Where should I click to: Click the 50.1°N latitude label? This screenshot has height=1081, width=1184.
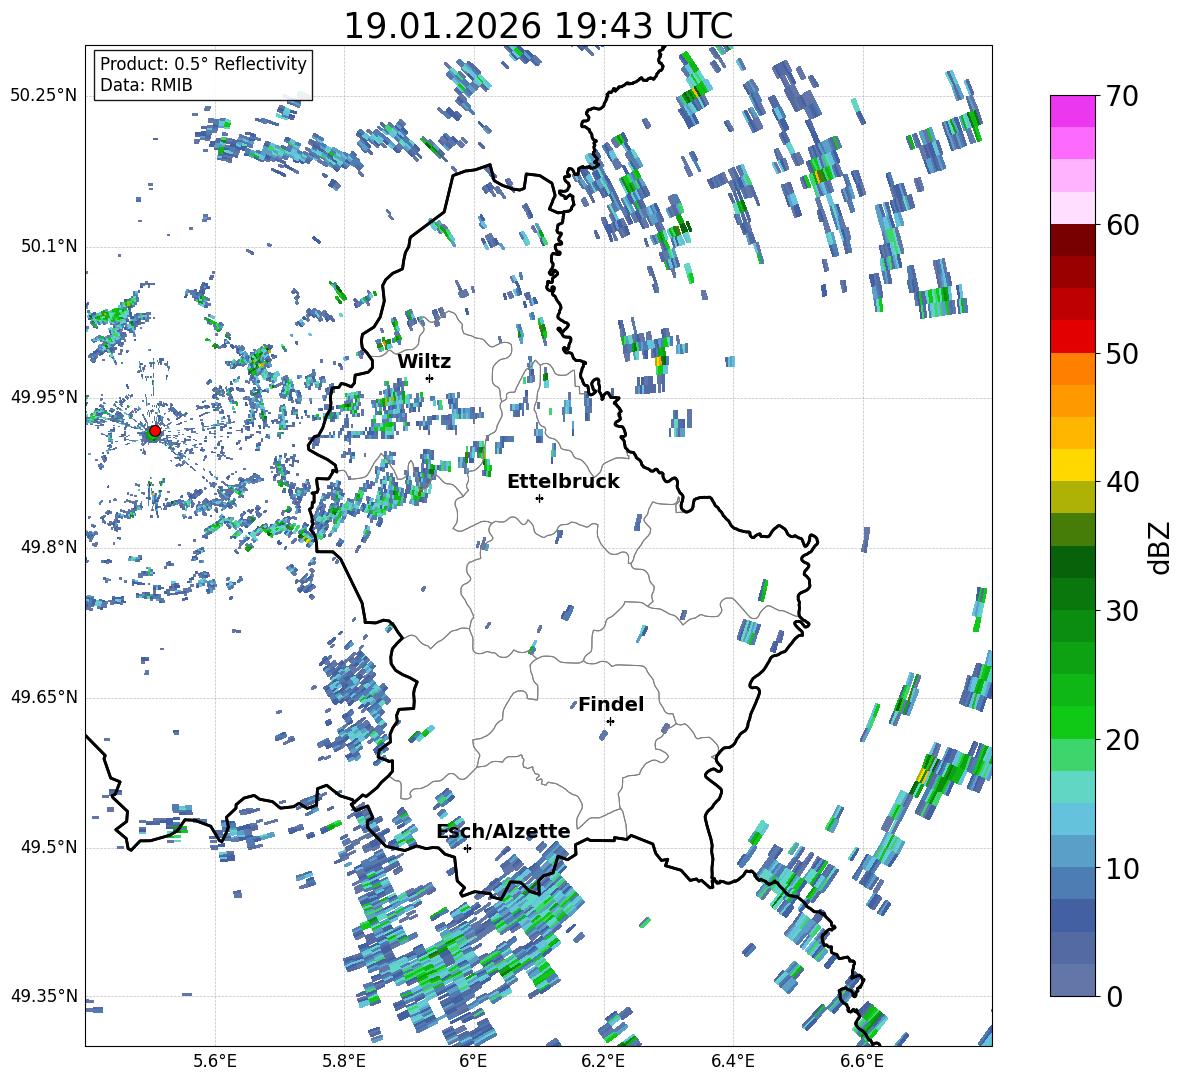click(x=48, y=246)
